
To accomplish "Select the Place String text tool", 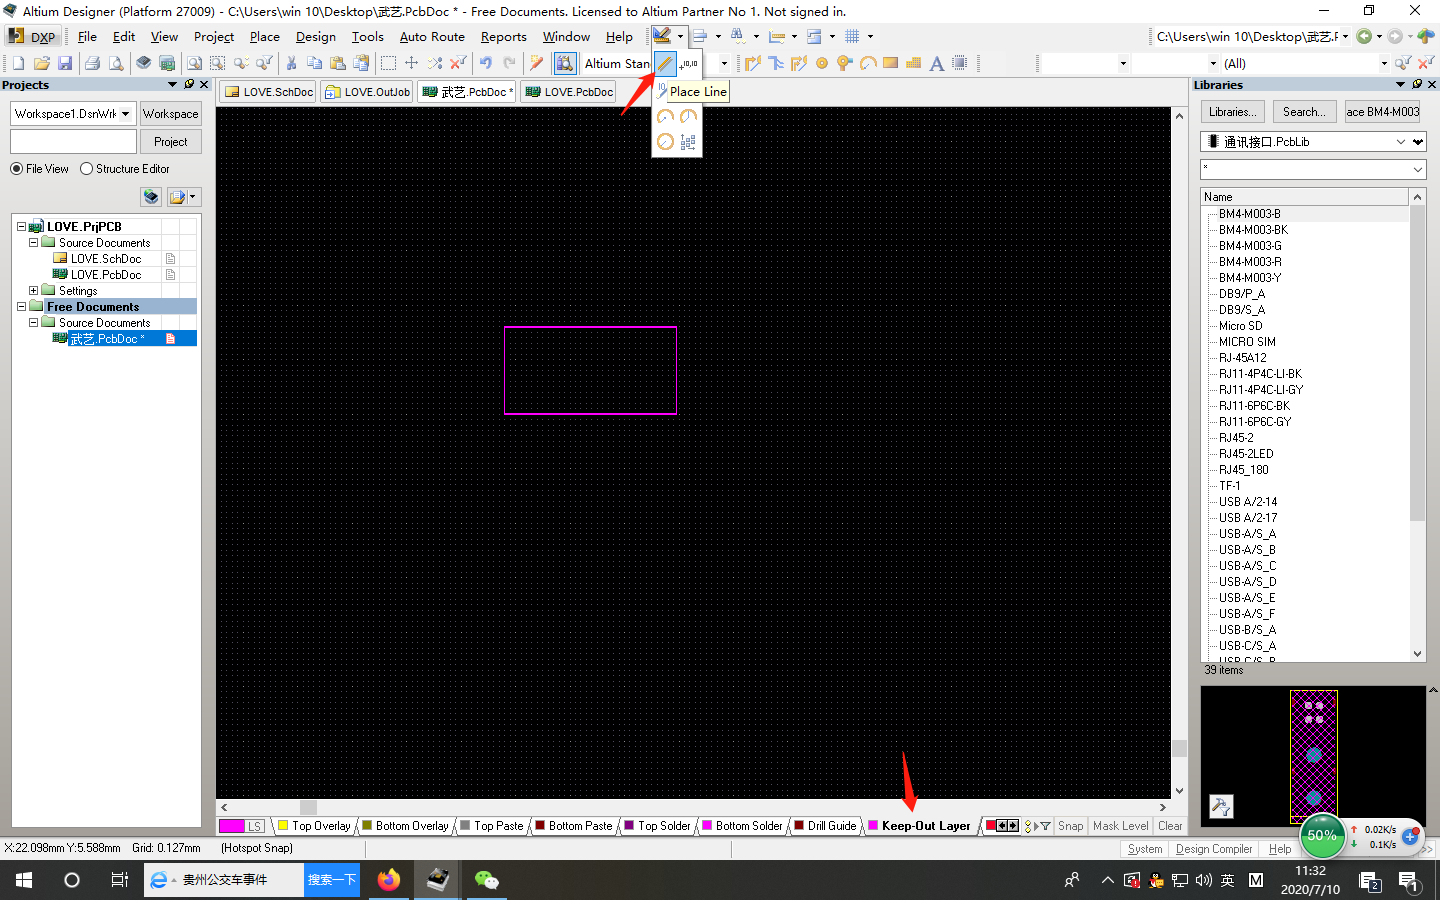I will click(x=937, y=63).
